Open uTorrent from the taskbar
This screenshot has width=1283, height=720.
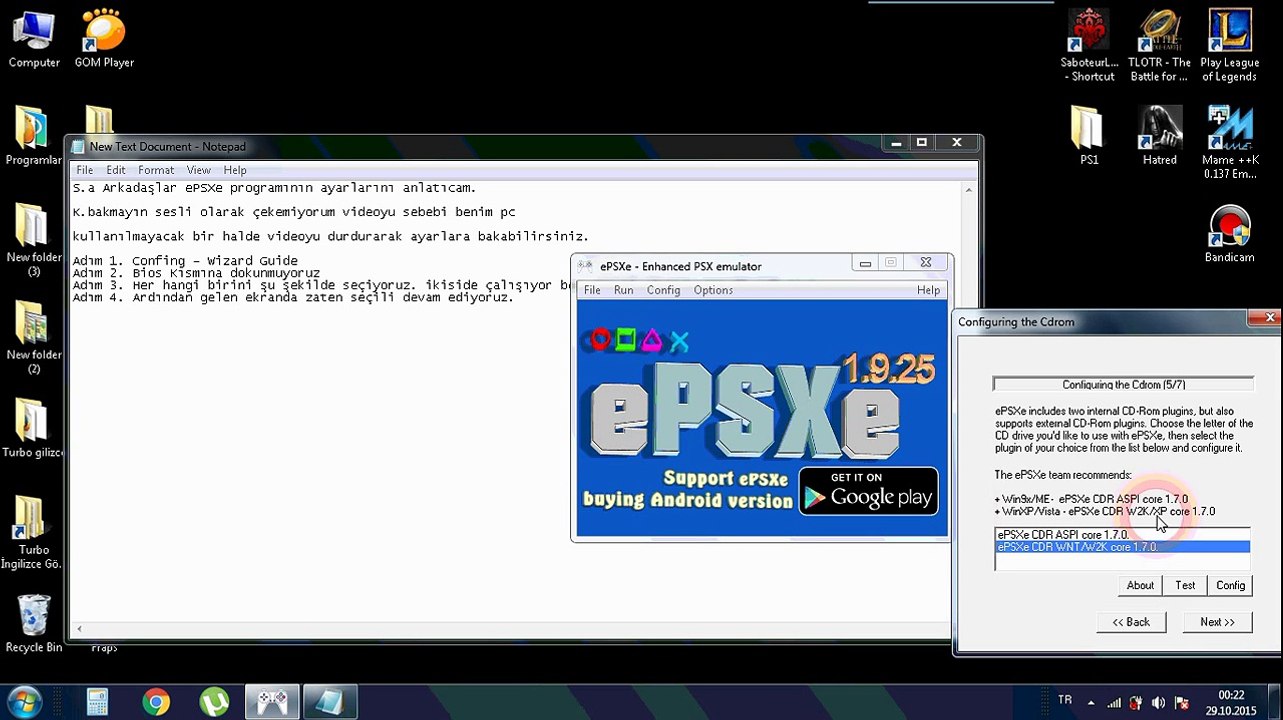(x=214, y=702)
